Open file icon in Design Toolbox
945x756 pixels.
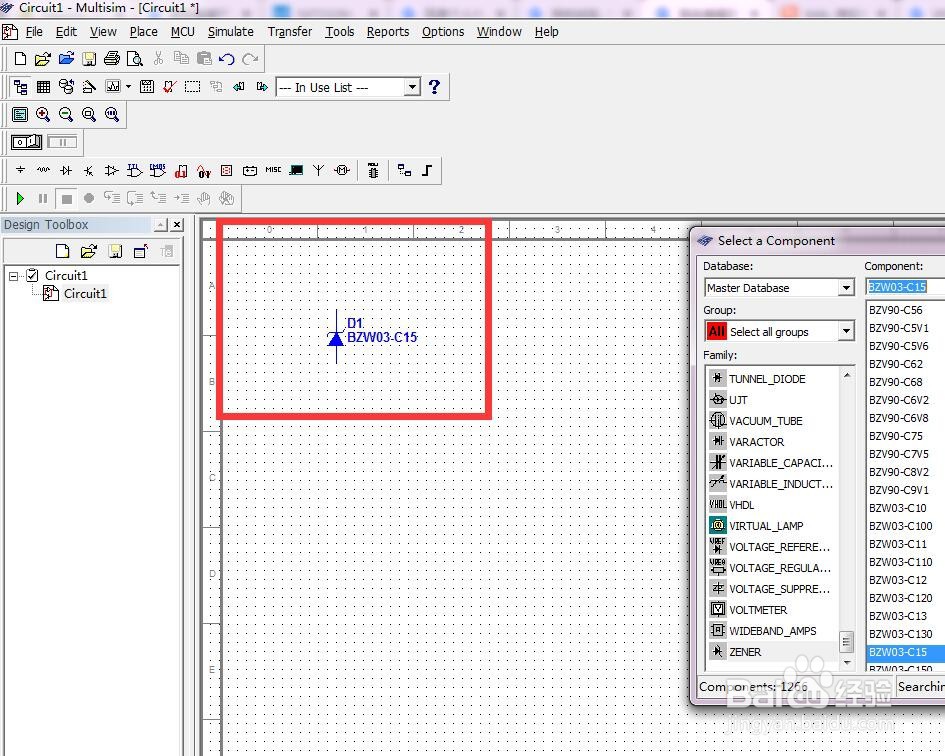click(89, 251)
